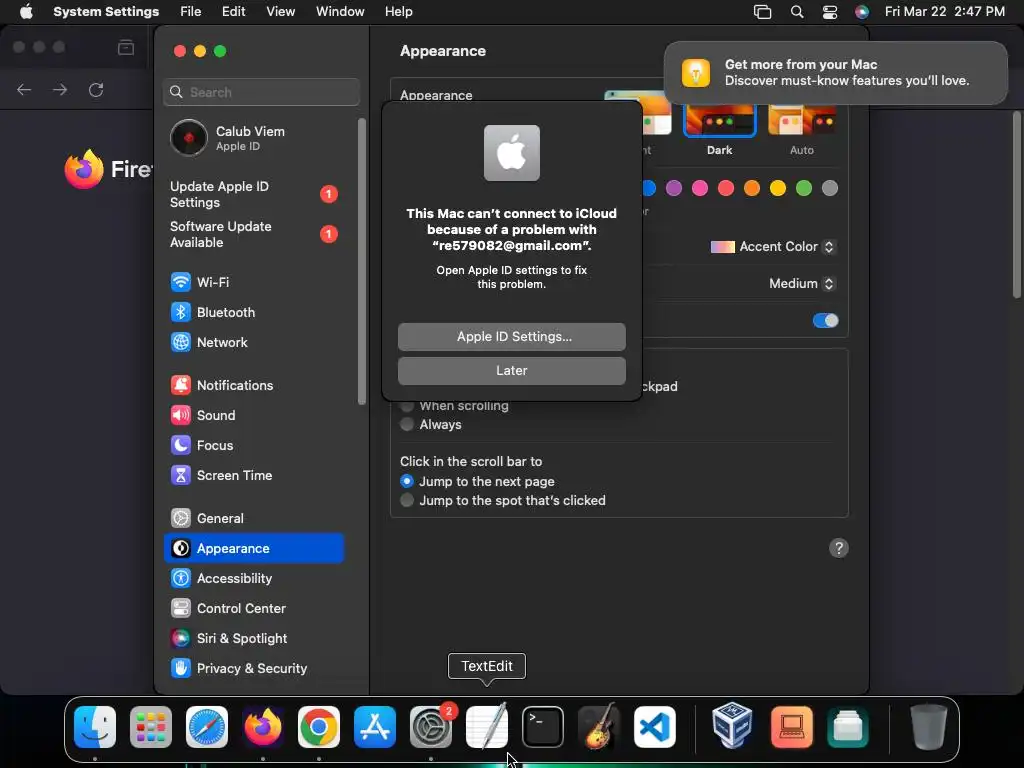1024x768 pixels.
Task: Select the Auto appearance thumbnail
Action: (x=801, y=120)
